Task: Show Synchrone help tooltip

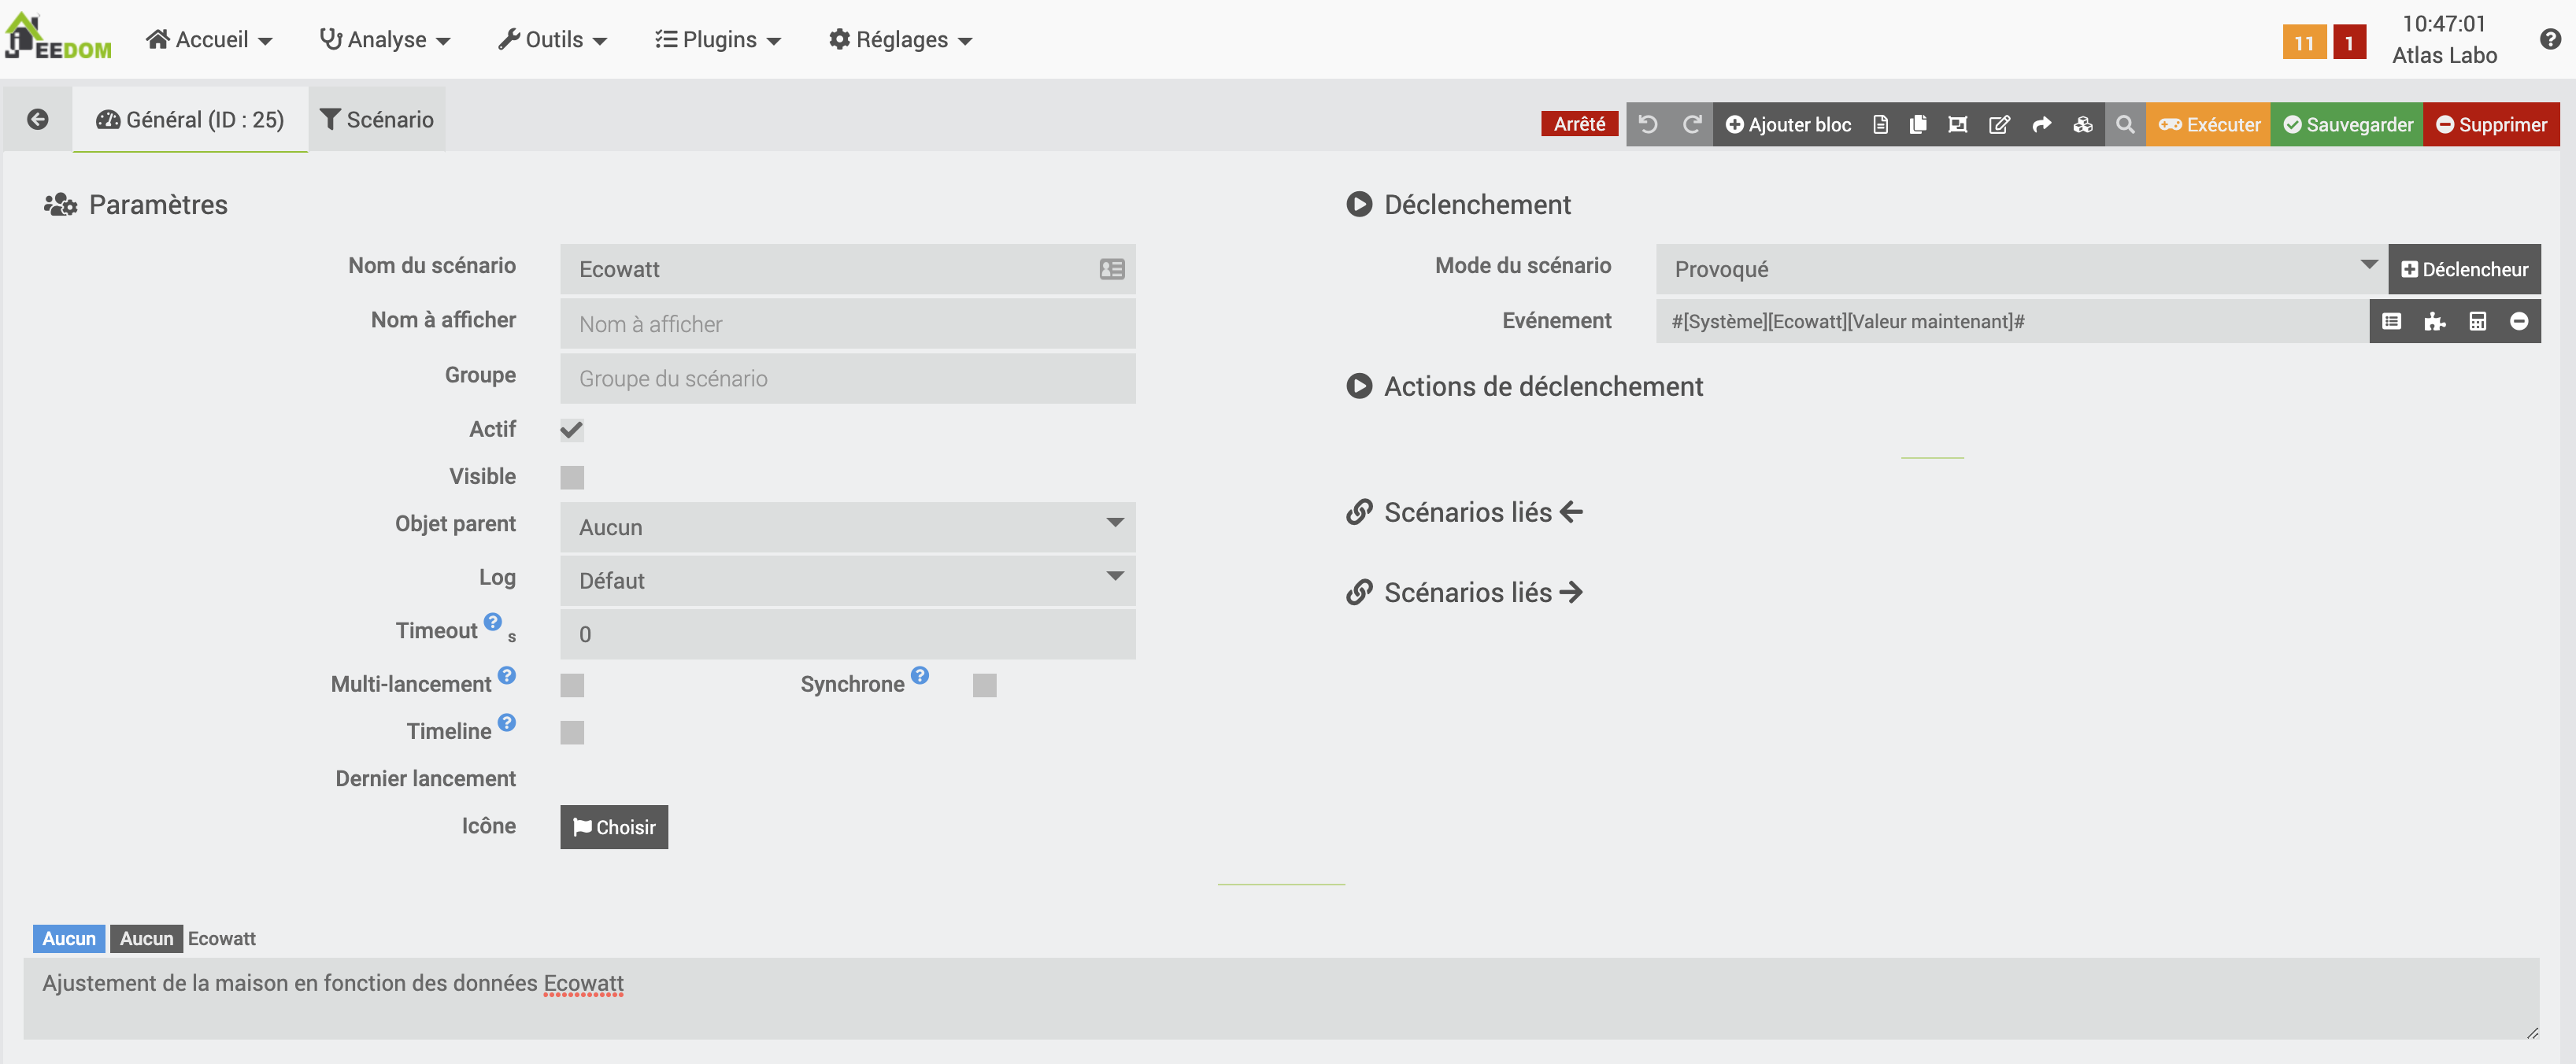Action: pos(920,675)
